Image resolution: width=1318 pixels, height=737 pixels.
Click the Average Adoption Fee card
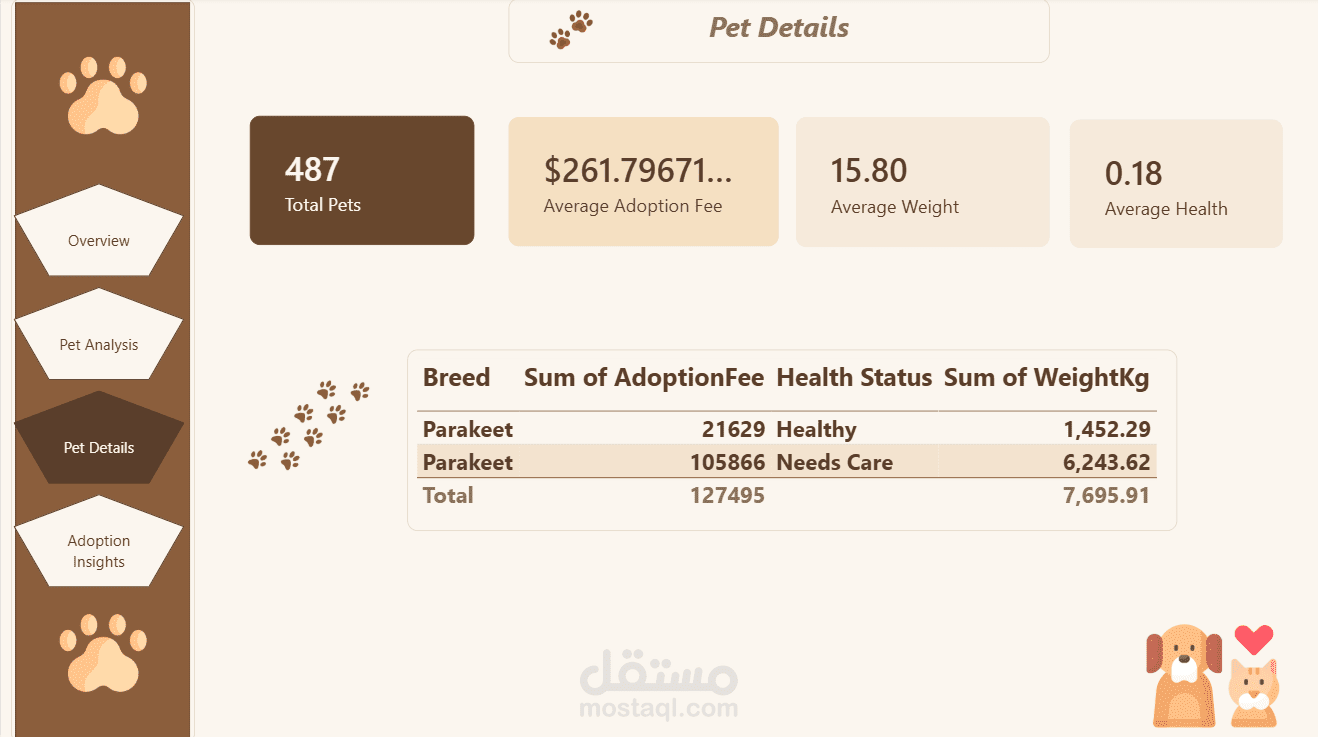[643, 181]
